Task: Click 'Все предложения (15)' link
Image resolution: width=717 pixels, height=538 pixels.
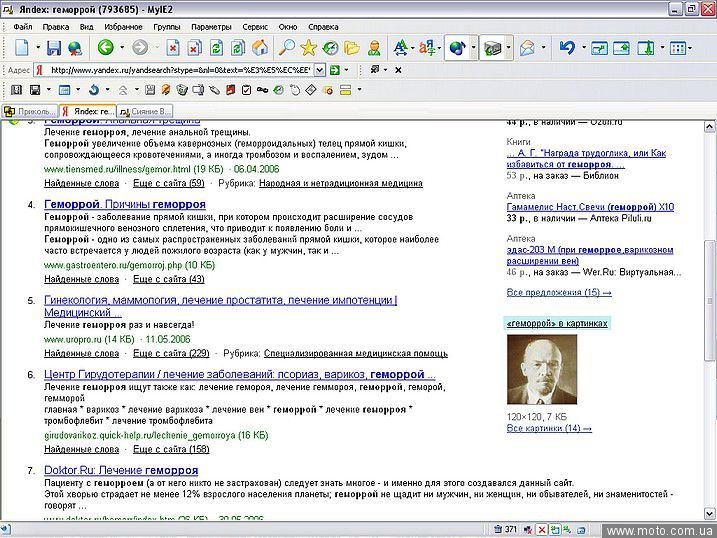Action: 559,293
